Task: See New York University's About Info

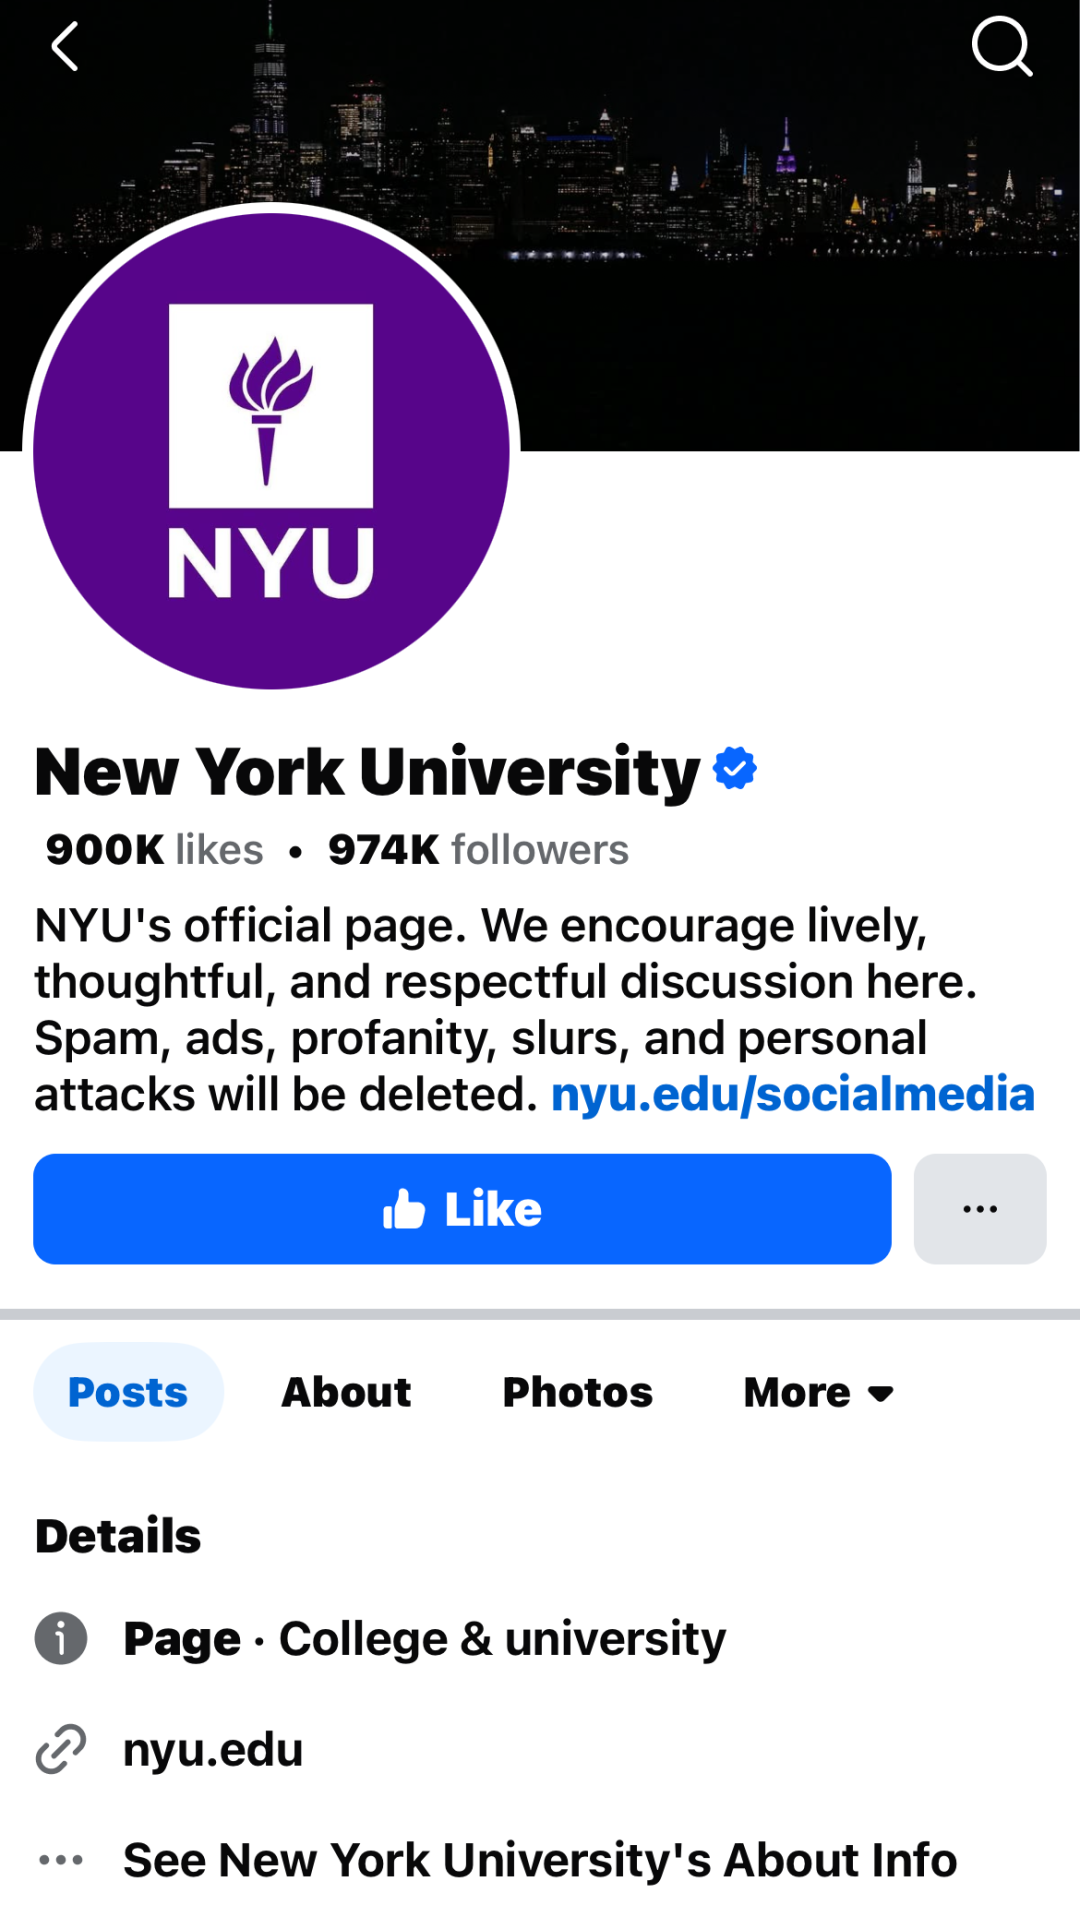Action: [x=540, y=1860]
